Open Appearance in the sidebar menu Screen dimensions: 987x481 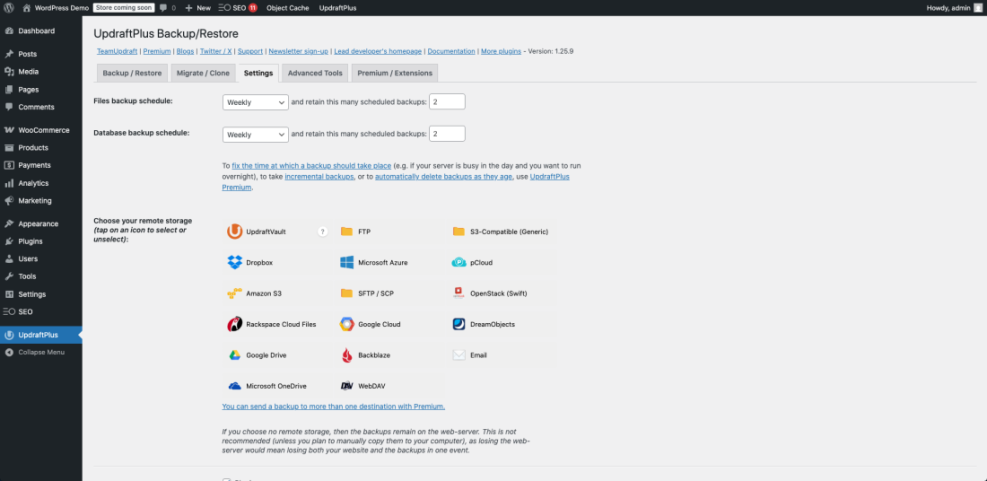click(41, 224)
